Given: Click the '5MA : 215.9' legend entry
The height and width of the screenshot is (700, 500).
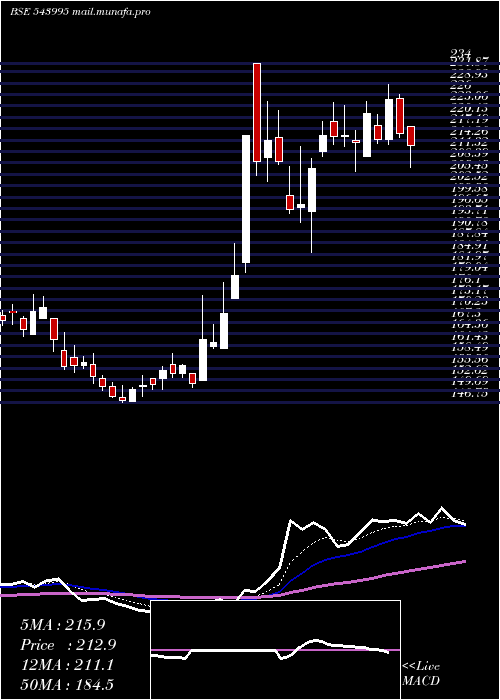Looking at the screenshot, I should (63, 625).
